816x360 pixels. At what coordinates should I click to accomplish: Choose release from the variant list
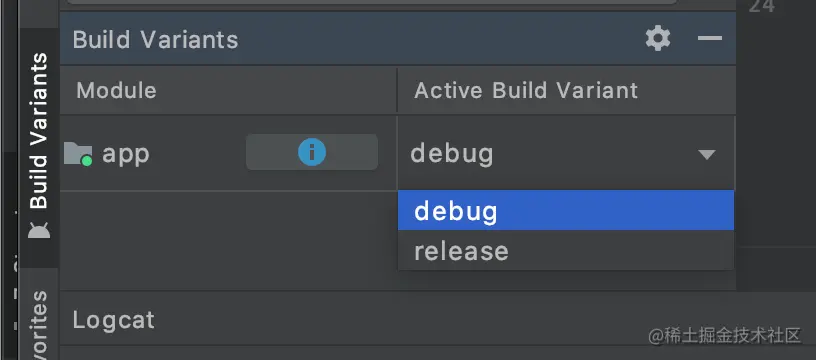(x=566, y=251)
